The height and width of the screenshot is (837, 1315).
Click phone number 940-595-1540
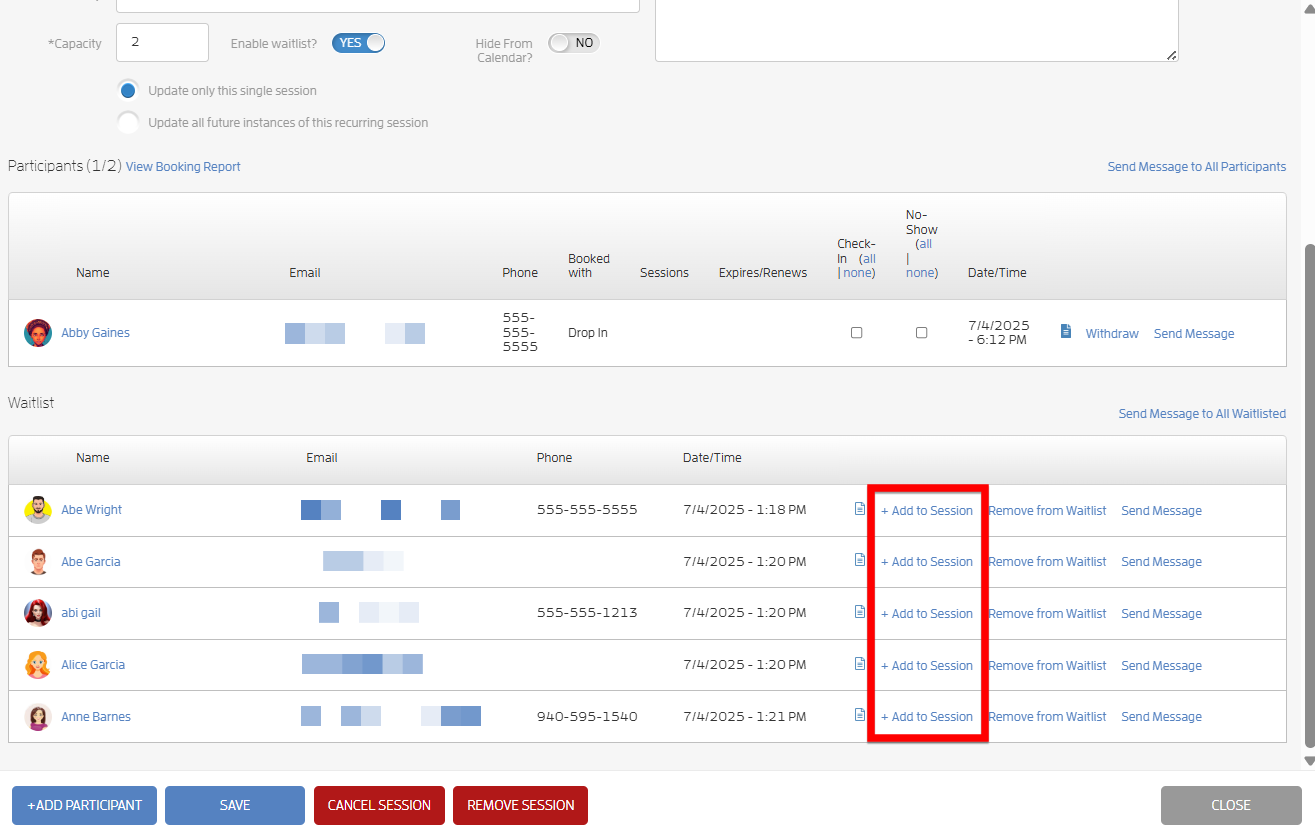tap(587, 717)
